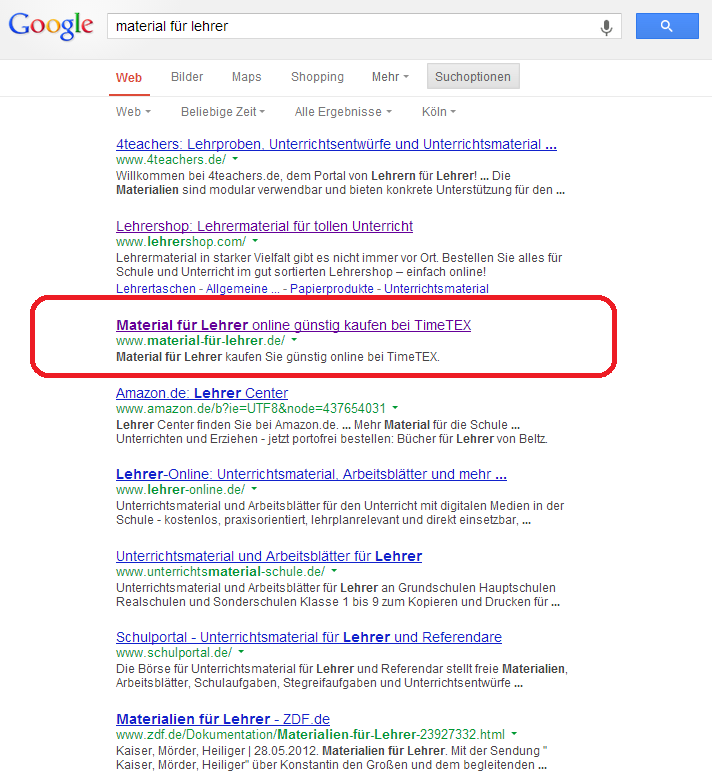Expand arrow next to www.schulportal.de/
712x779 pixels.
coord(241,652)
